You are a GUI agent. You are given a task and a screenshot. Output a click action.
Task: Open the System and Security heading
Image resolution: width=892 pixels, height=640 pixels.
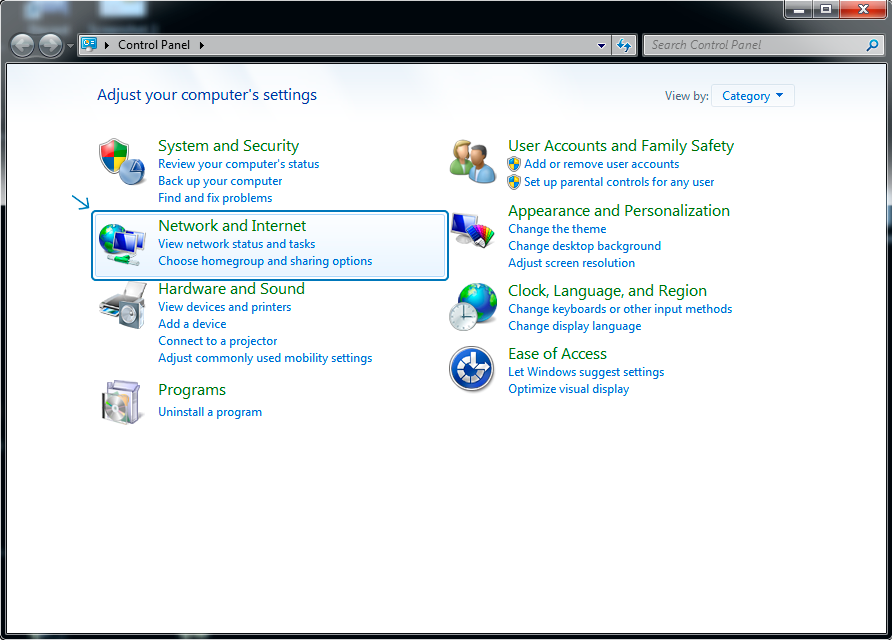[x=228, y=146]
